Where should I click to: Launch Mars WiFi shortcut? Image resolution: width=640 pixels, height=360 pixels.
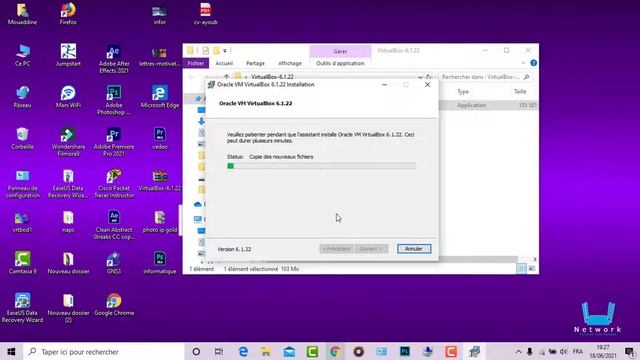coord(68,97)
